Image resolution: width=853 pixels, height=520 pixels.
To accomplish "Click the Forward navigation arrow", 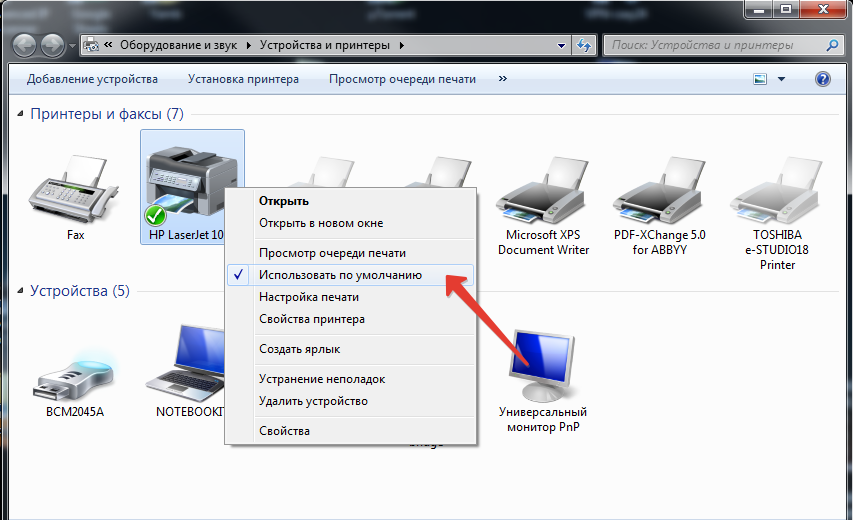I will 52,46.
